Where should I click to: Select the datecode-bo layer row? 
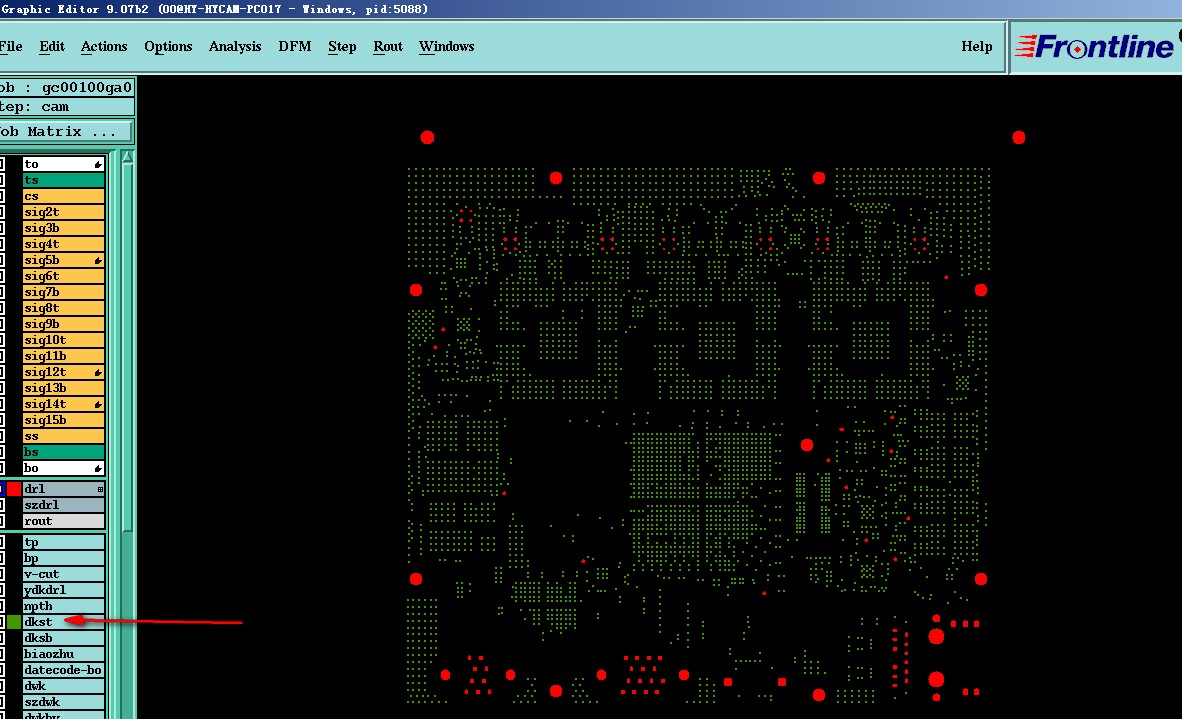[x=63, y=670]
